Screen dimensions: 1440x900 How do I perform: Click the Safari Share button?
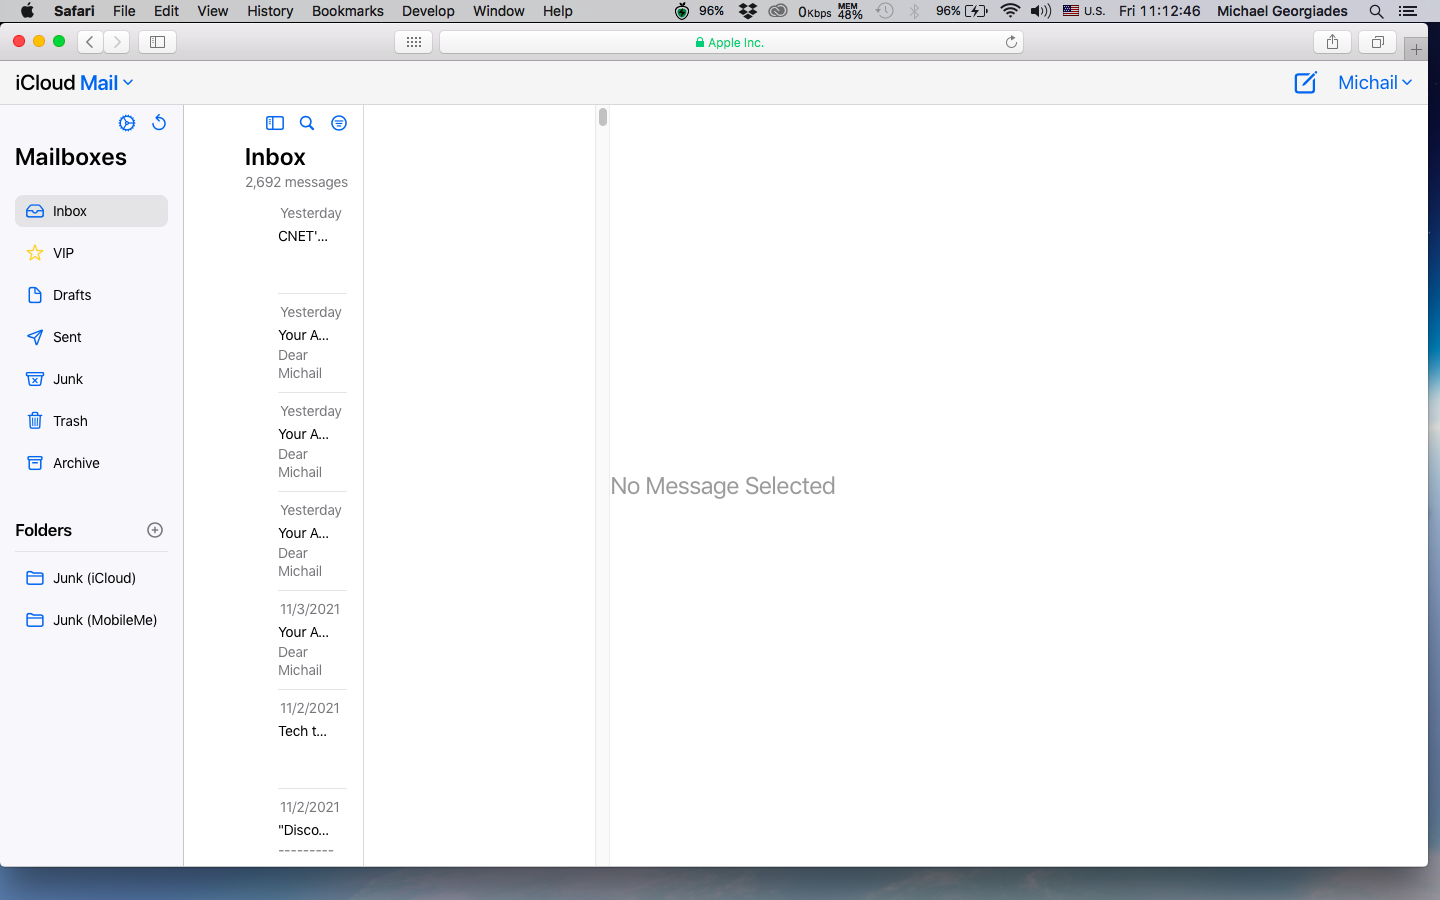pos(1332,42)
